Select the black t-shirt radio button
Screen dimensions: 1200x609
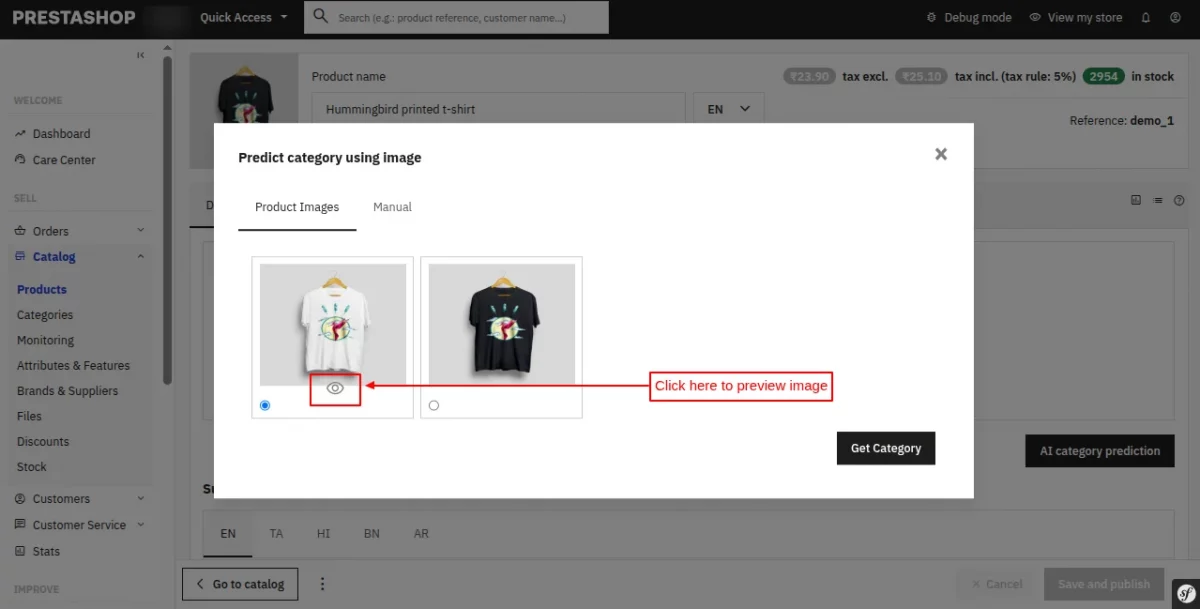pyautogui.click(x=433, y=404)
